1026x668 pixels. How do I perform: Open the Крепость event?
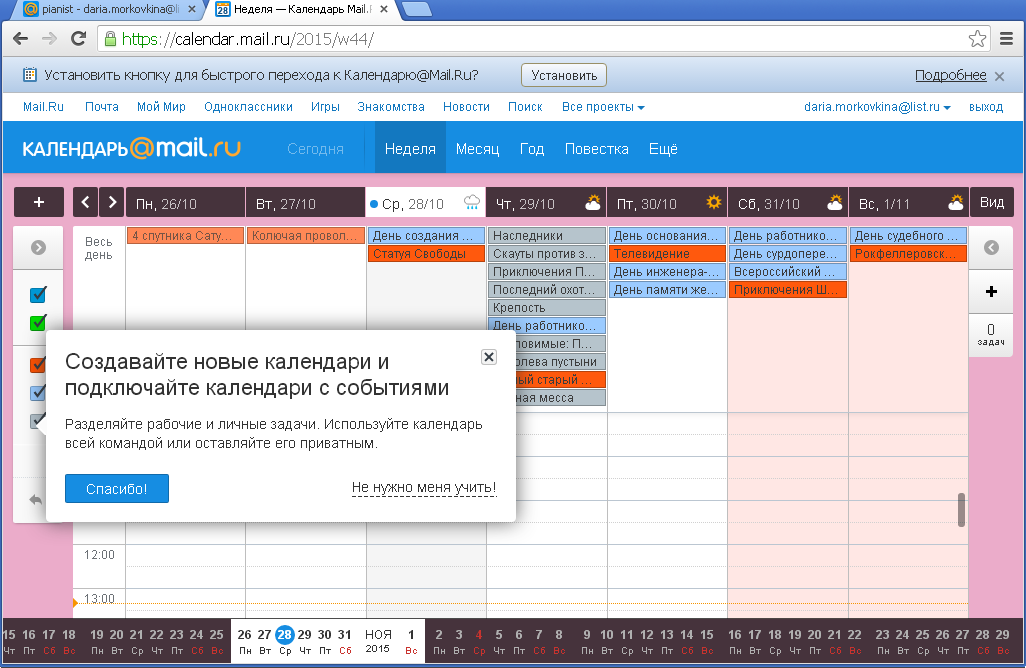[x=547, y=308]
